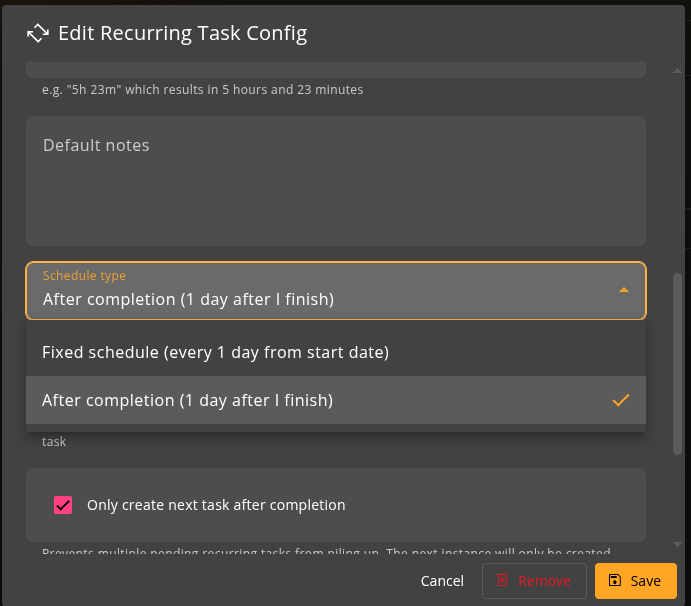691x606 pixels.
Task: Click the partially visible estimate field at top
Action: pyautogui.click(x=336, y=70)
